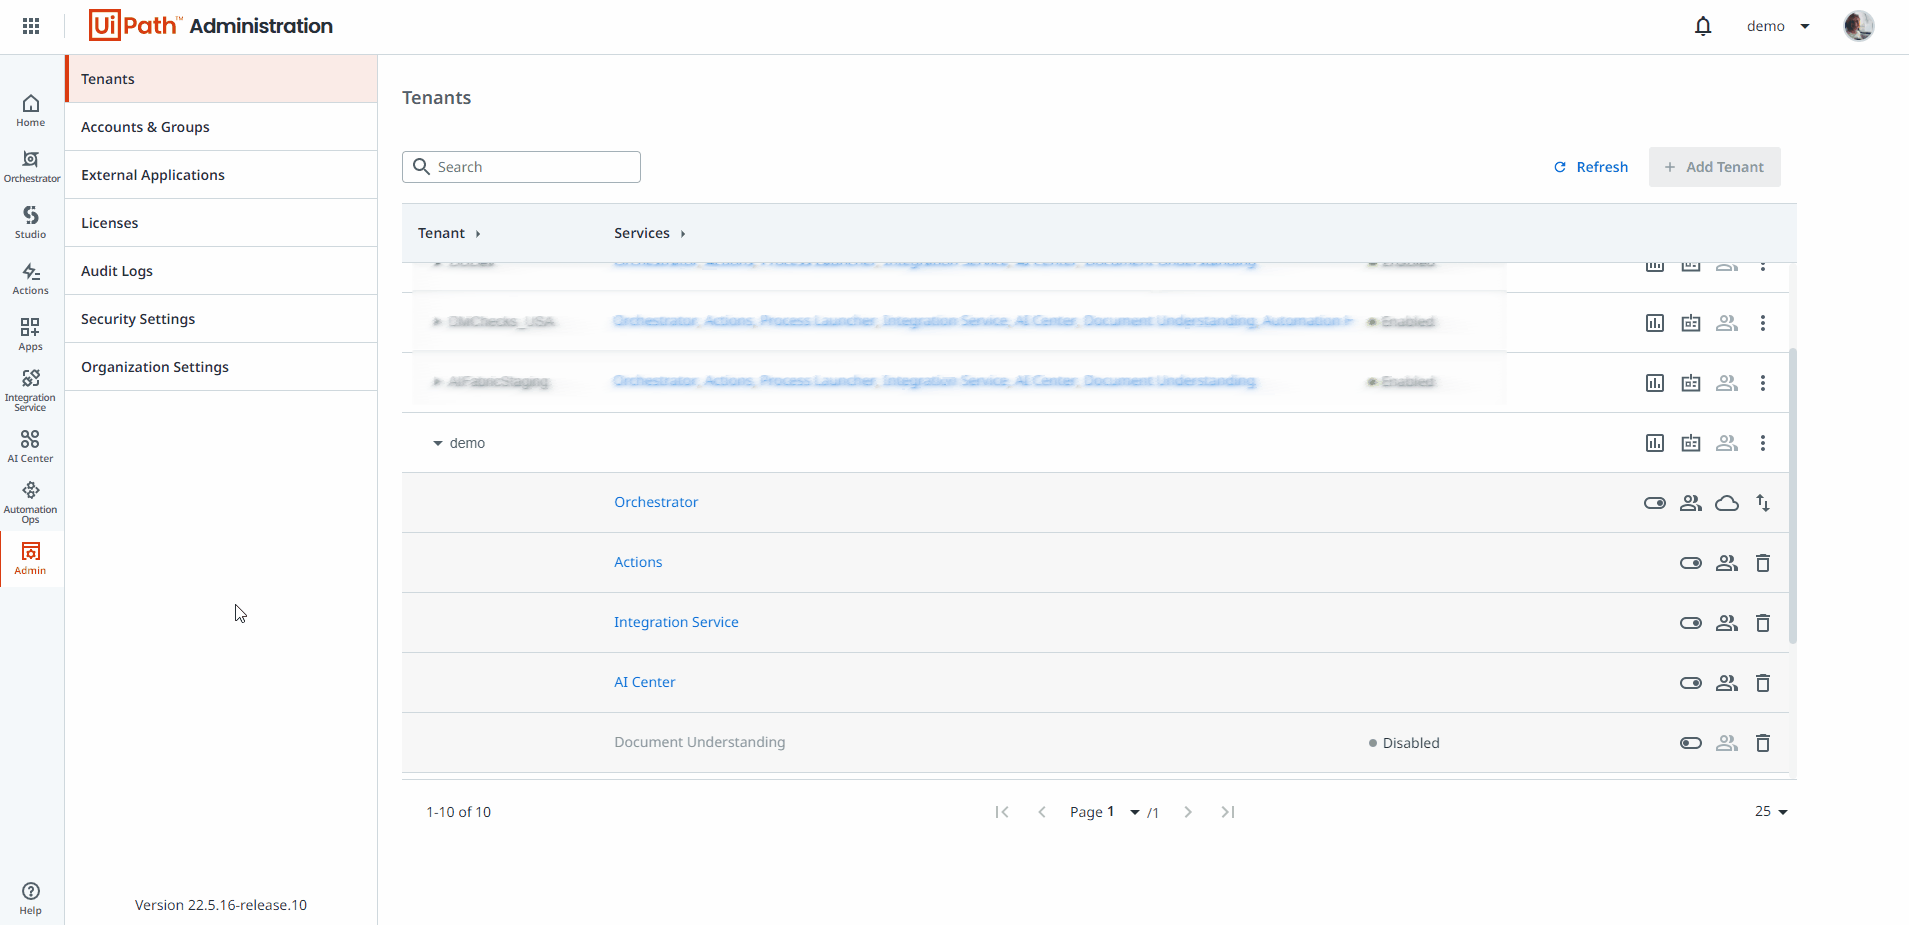Click the up-down arrows icon for Orchestrator
The height and width of the screenshot is (925, 1909).
[1763, 503]
